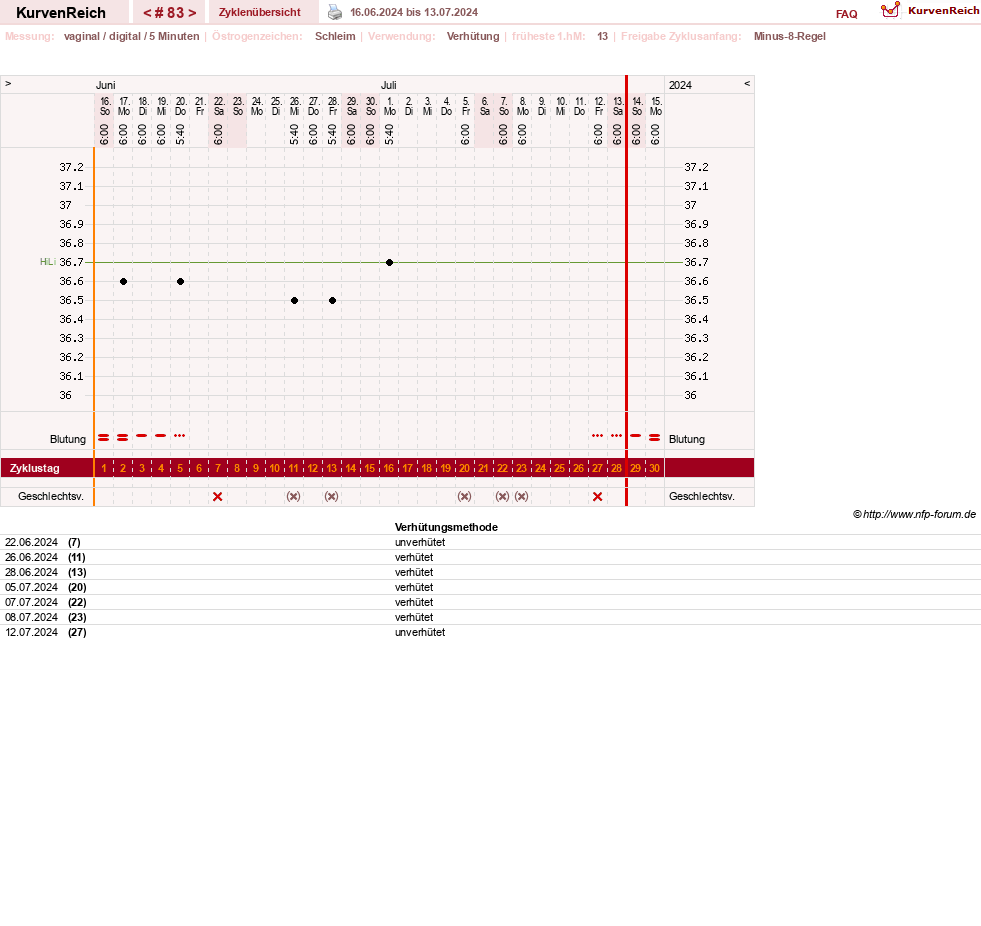Click the temperature dot at 36.6 on June 17
981x926 pixels.
click(123, 282)
